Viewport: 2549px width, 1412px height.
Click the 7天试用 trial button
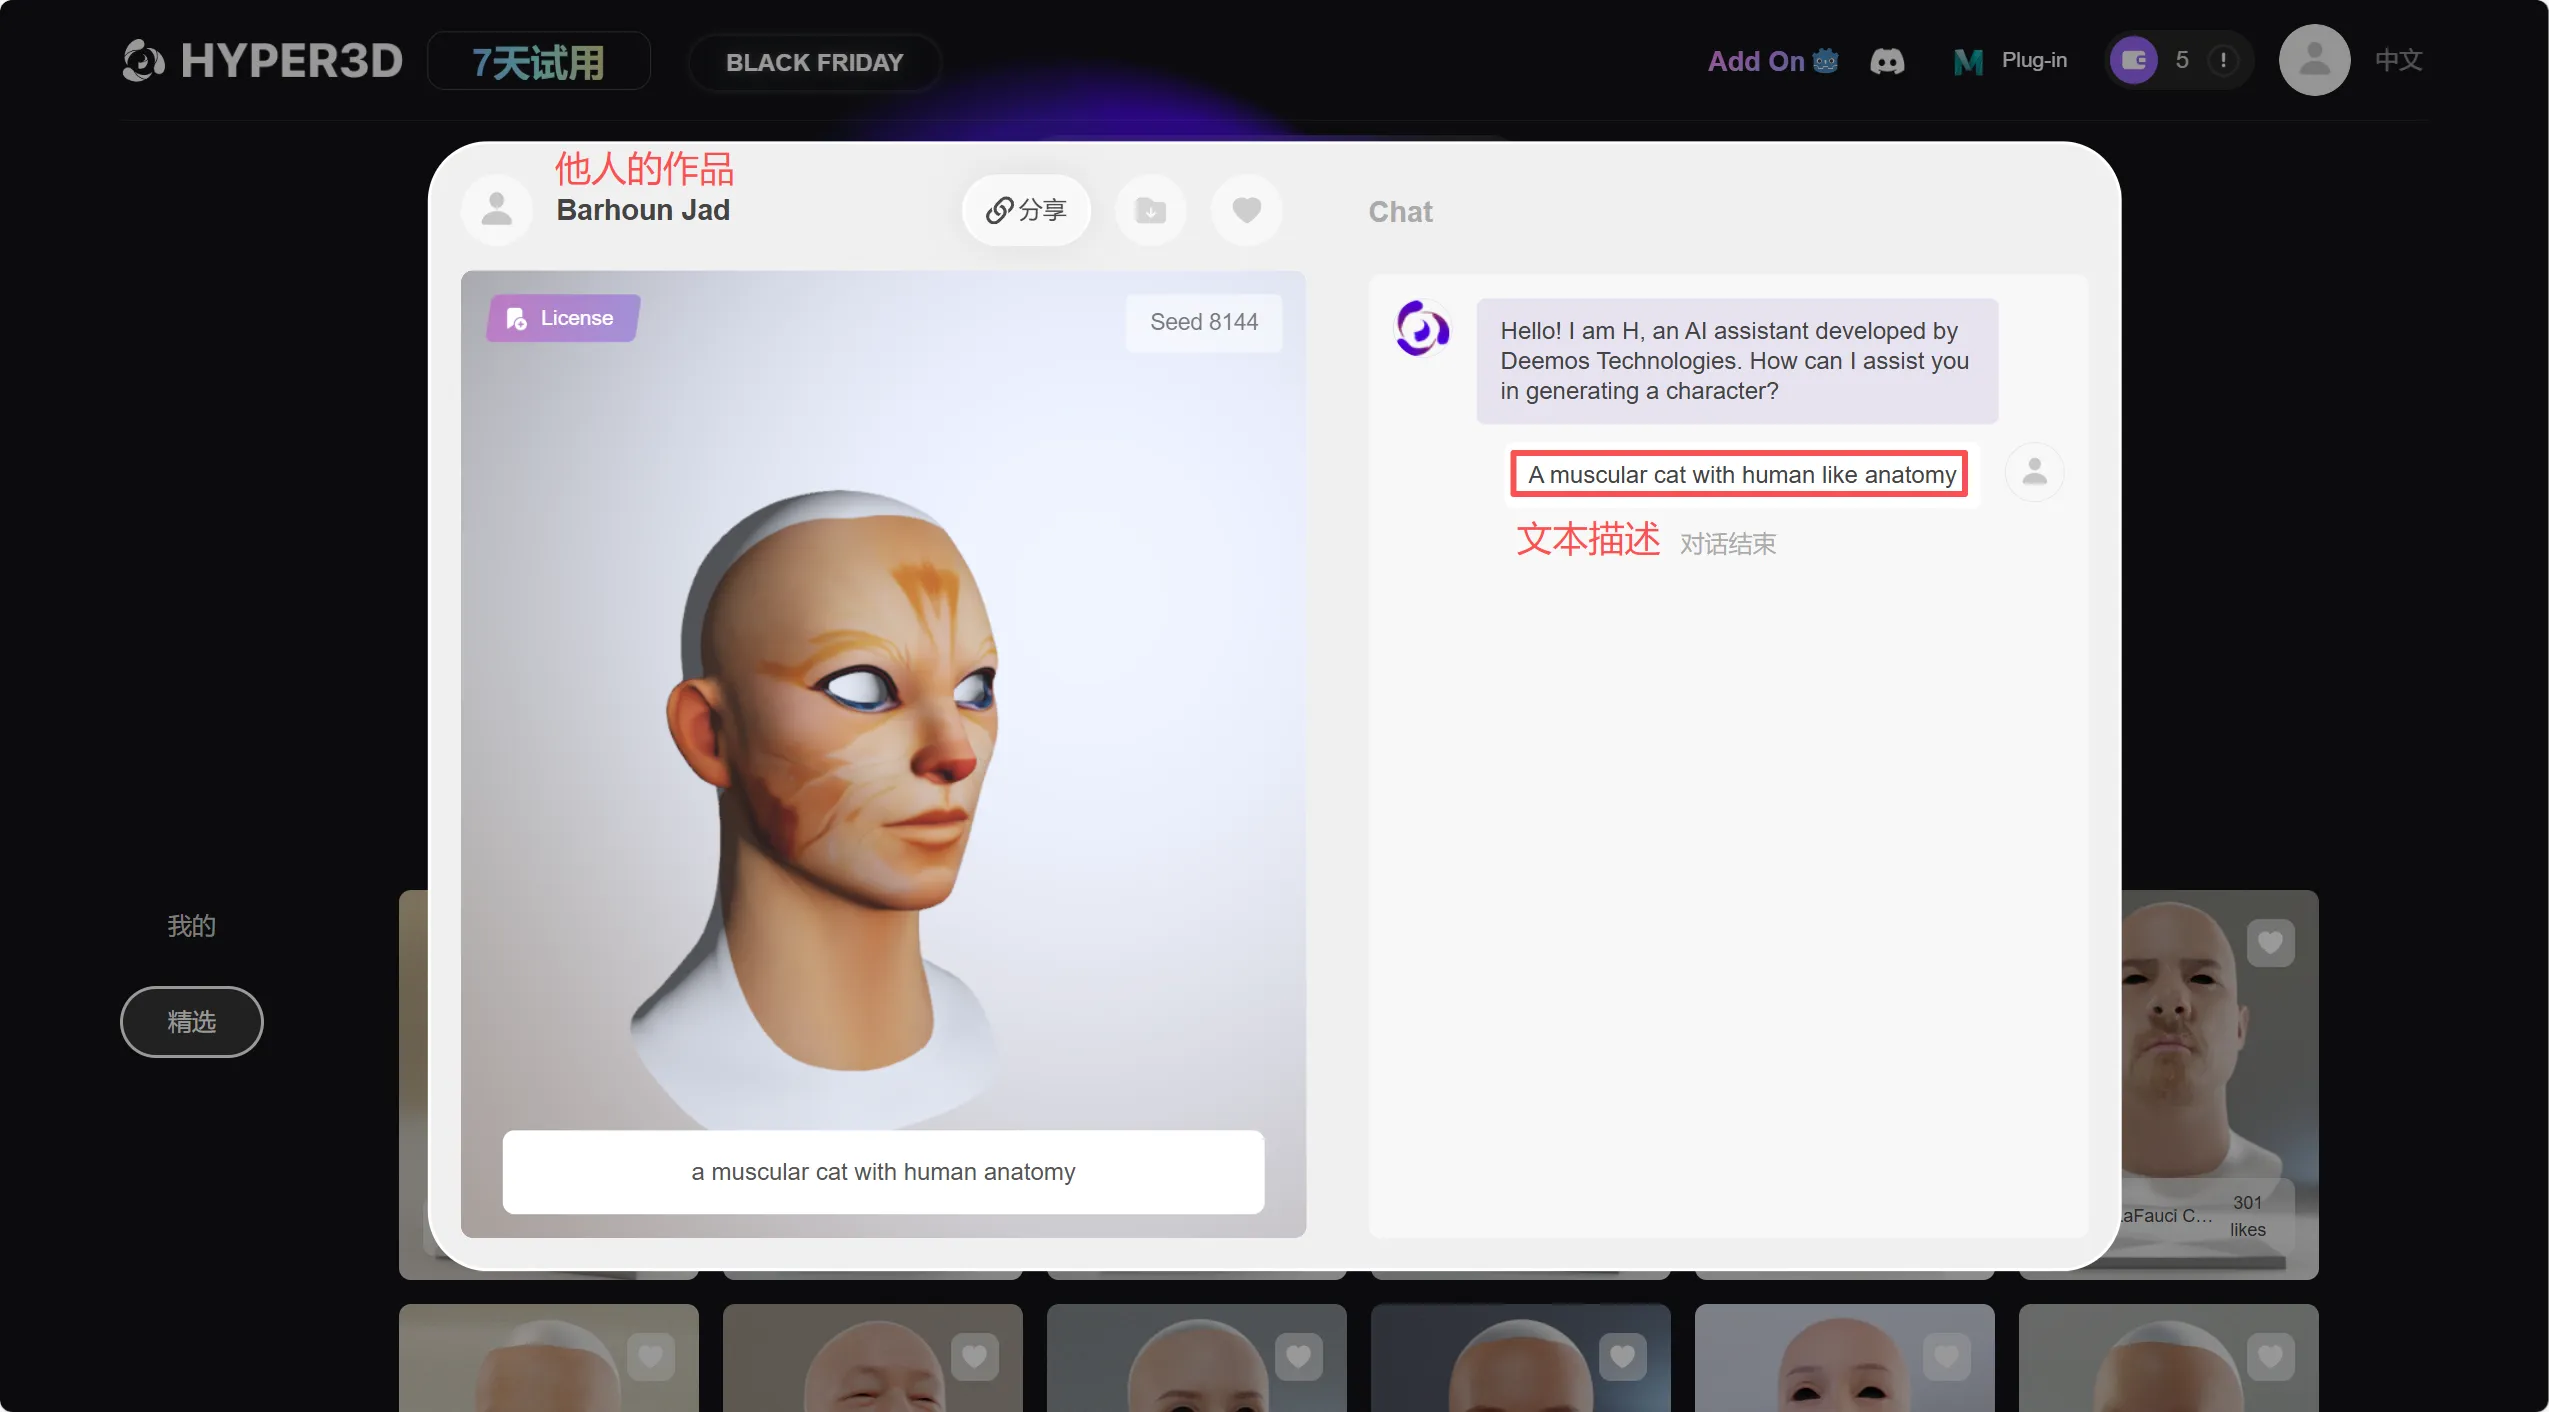point(538,62)
